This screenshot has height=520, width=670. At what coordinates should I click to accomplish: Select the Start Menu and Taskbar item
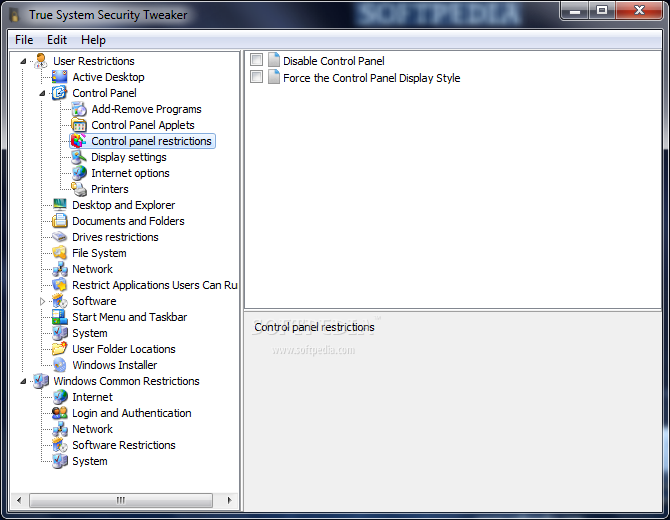click(x=129, y=317)
